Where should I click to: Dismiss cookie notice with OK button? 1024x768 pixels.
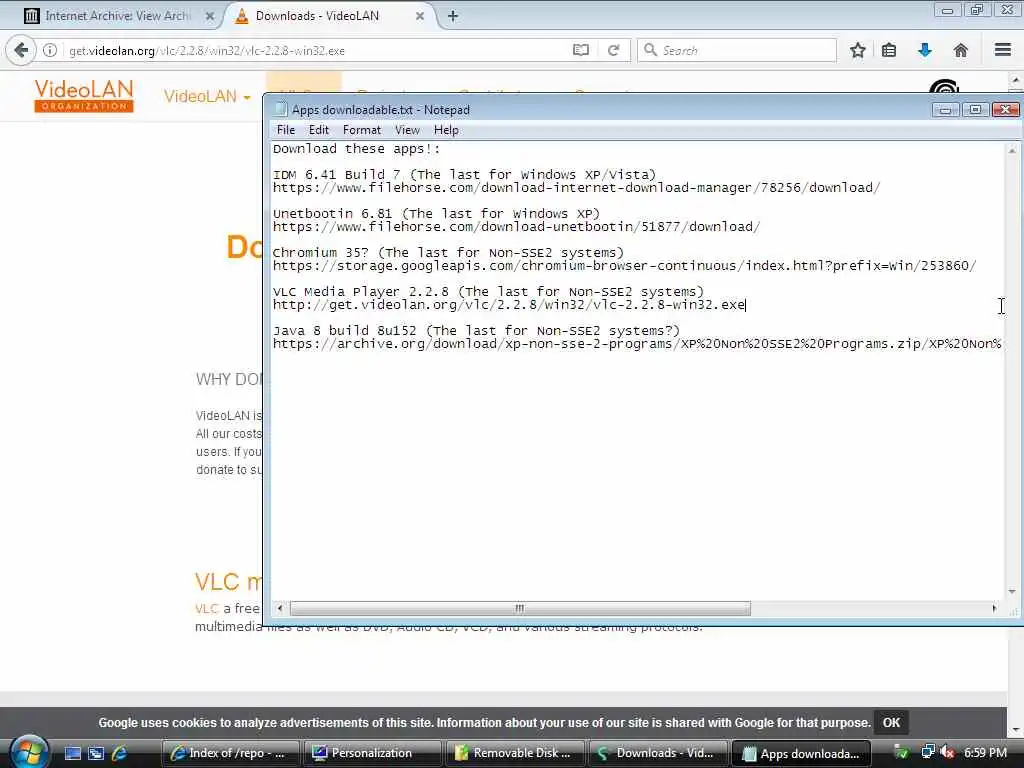point(891,722)
